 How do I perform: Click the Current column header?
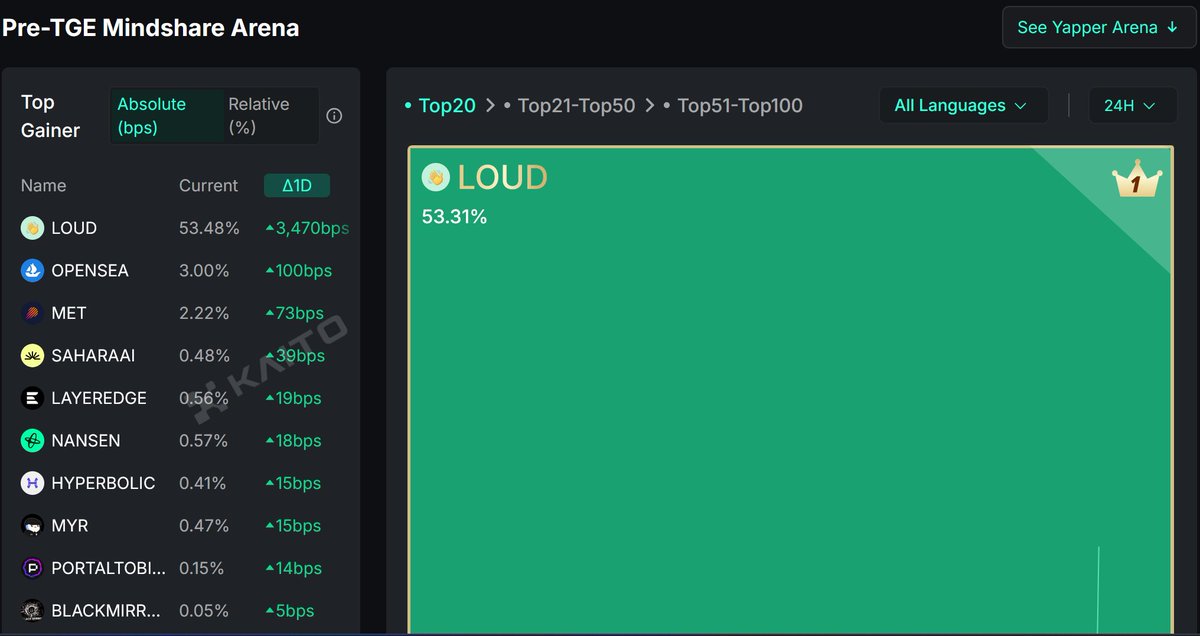(208, 185)
